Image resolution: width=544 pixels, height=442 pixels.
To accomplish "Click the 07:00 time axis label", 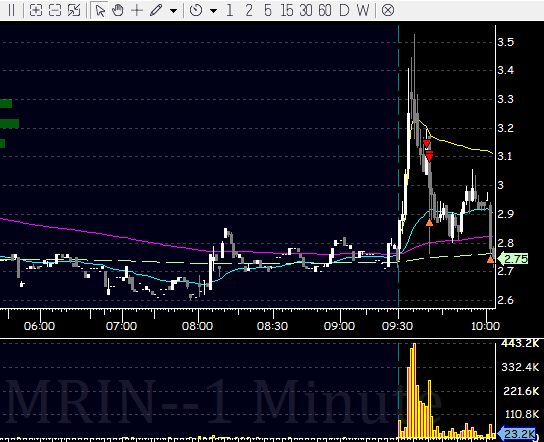I will point(121,326).
